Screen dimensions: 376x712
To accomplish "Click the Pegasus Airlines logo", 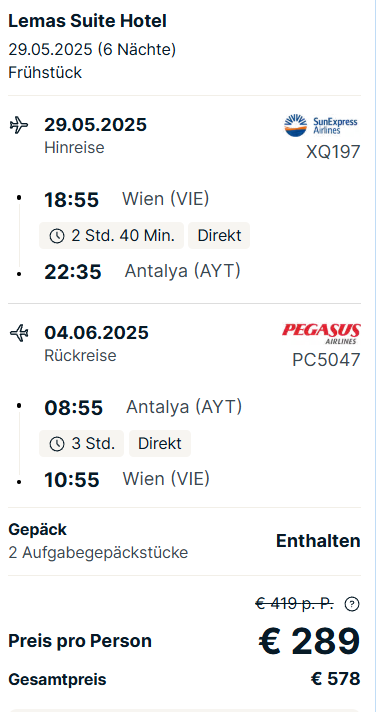I will point(321,333).
